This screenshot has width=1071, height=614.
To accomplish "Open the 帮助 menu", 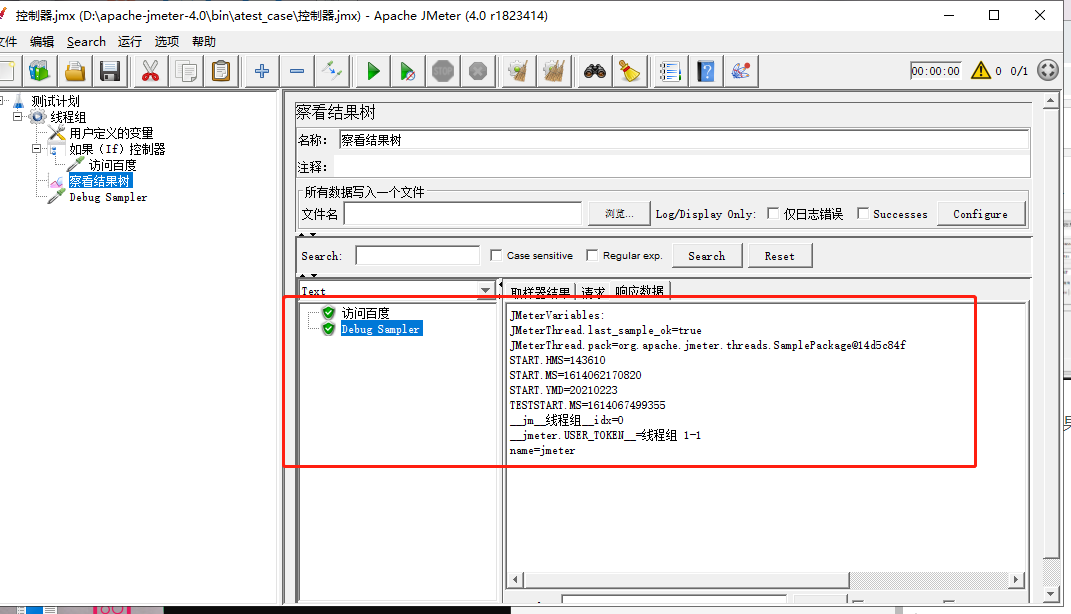I will [204, 42].
